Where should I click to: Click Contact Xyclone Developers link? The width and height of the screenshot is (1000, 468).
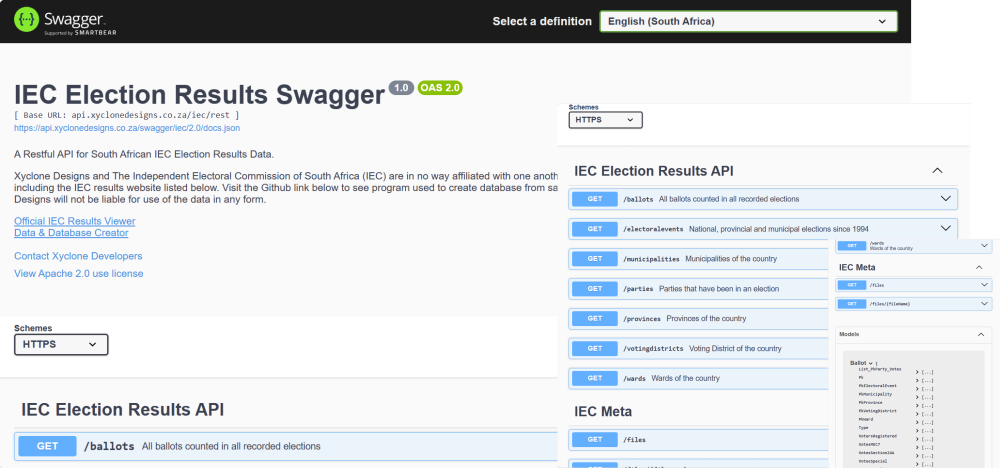(x=78, y=256)
